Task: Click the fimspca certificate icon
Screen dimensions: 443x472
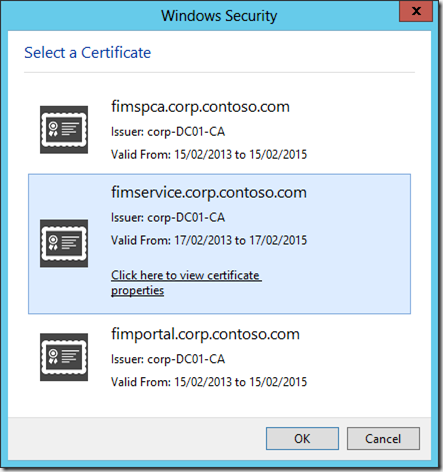Action: click(x=64, y=130)
